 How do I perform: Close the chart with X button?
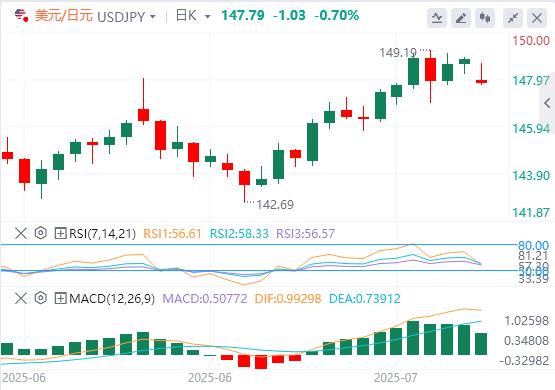(x=537, y=17)
